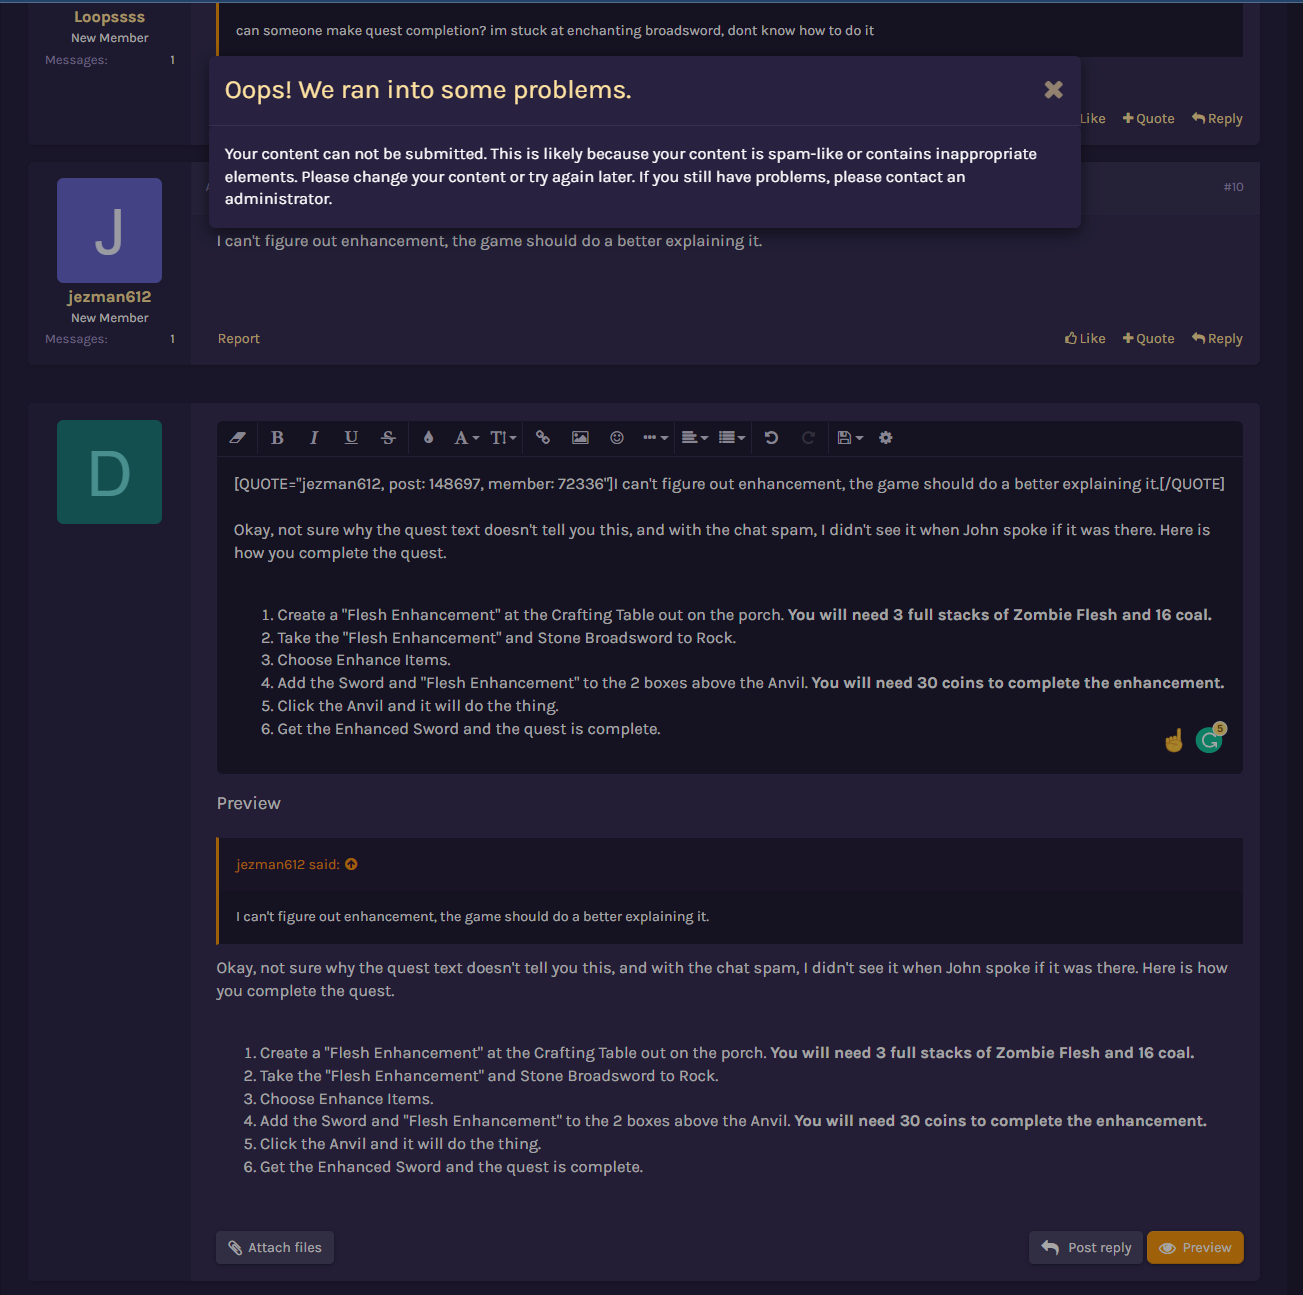Insert an image in the editor
The width and height of the screenshot is (1303, 1295).
pyautogui.click(x=580, y=438)
